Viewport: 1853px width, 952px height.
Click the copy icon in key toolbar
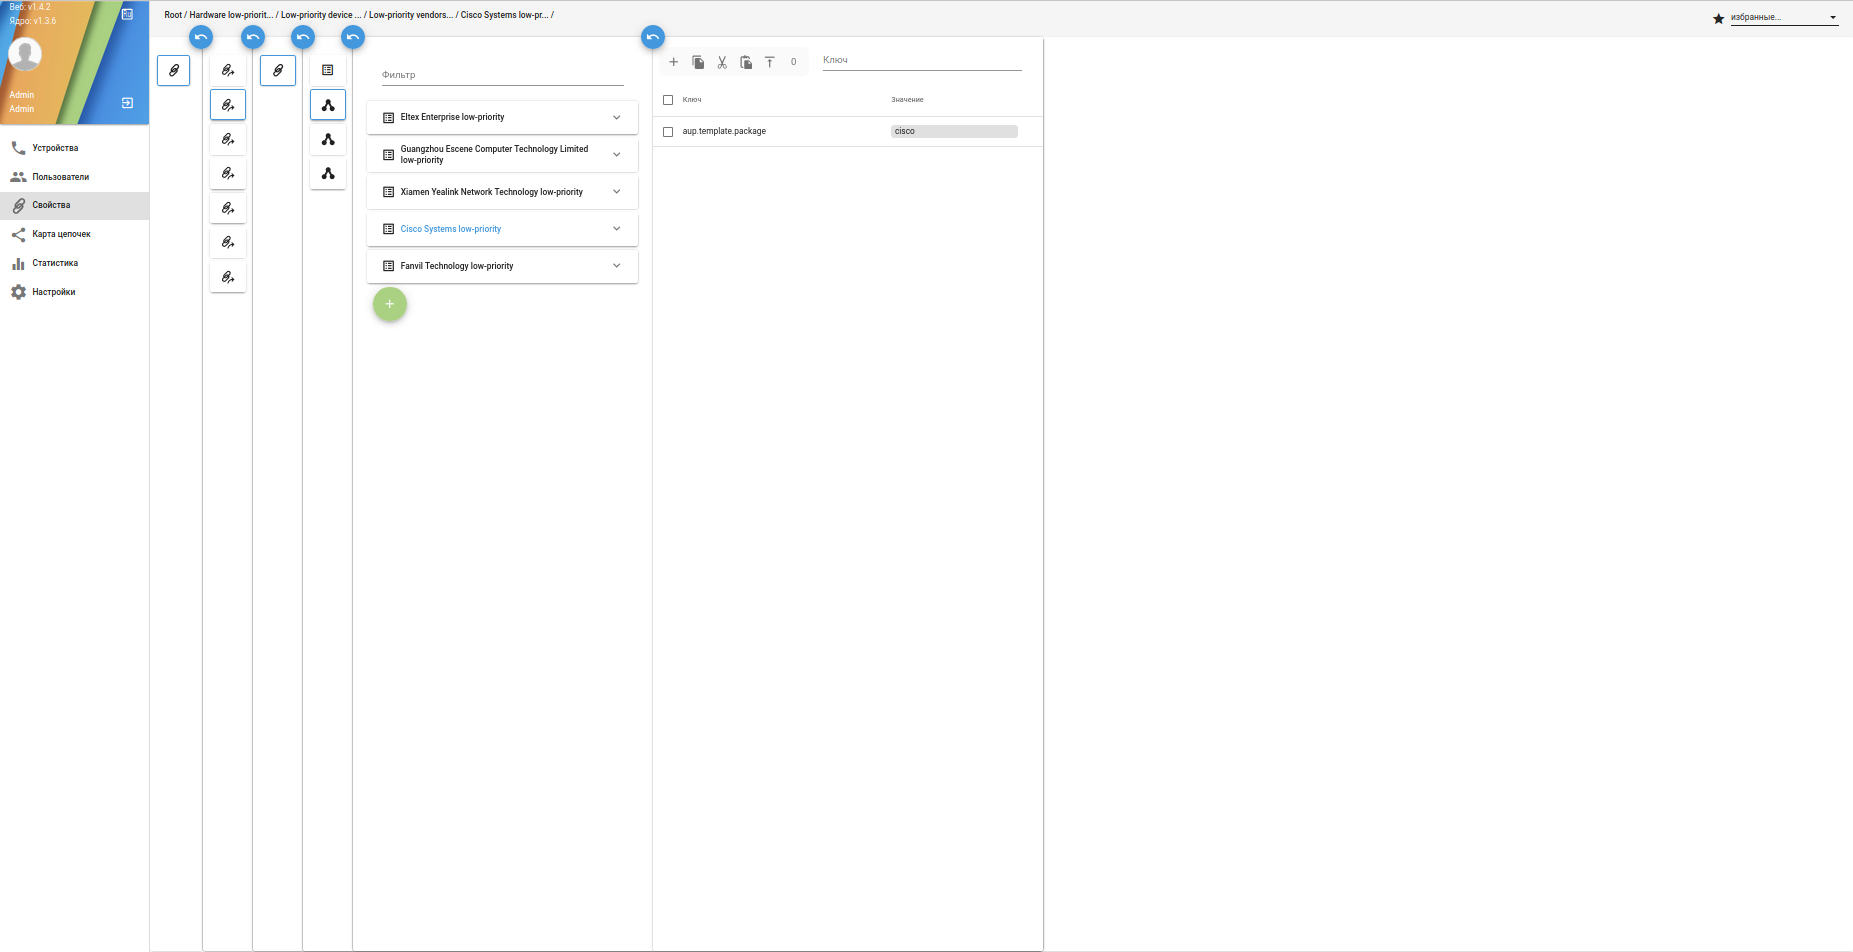pyautogui.click(x=698, y=62)
